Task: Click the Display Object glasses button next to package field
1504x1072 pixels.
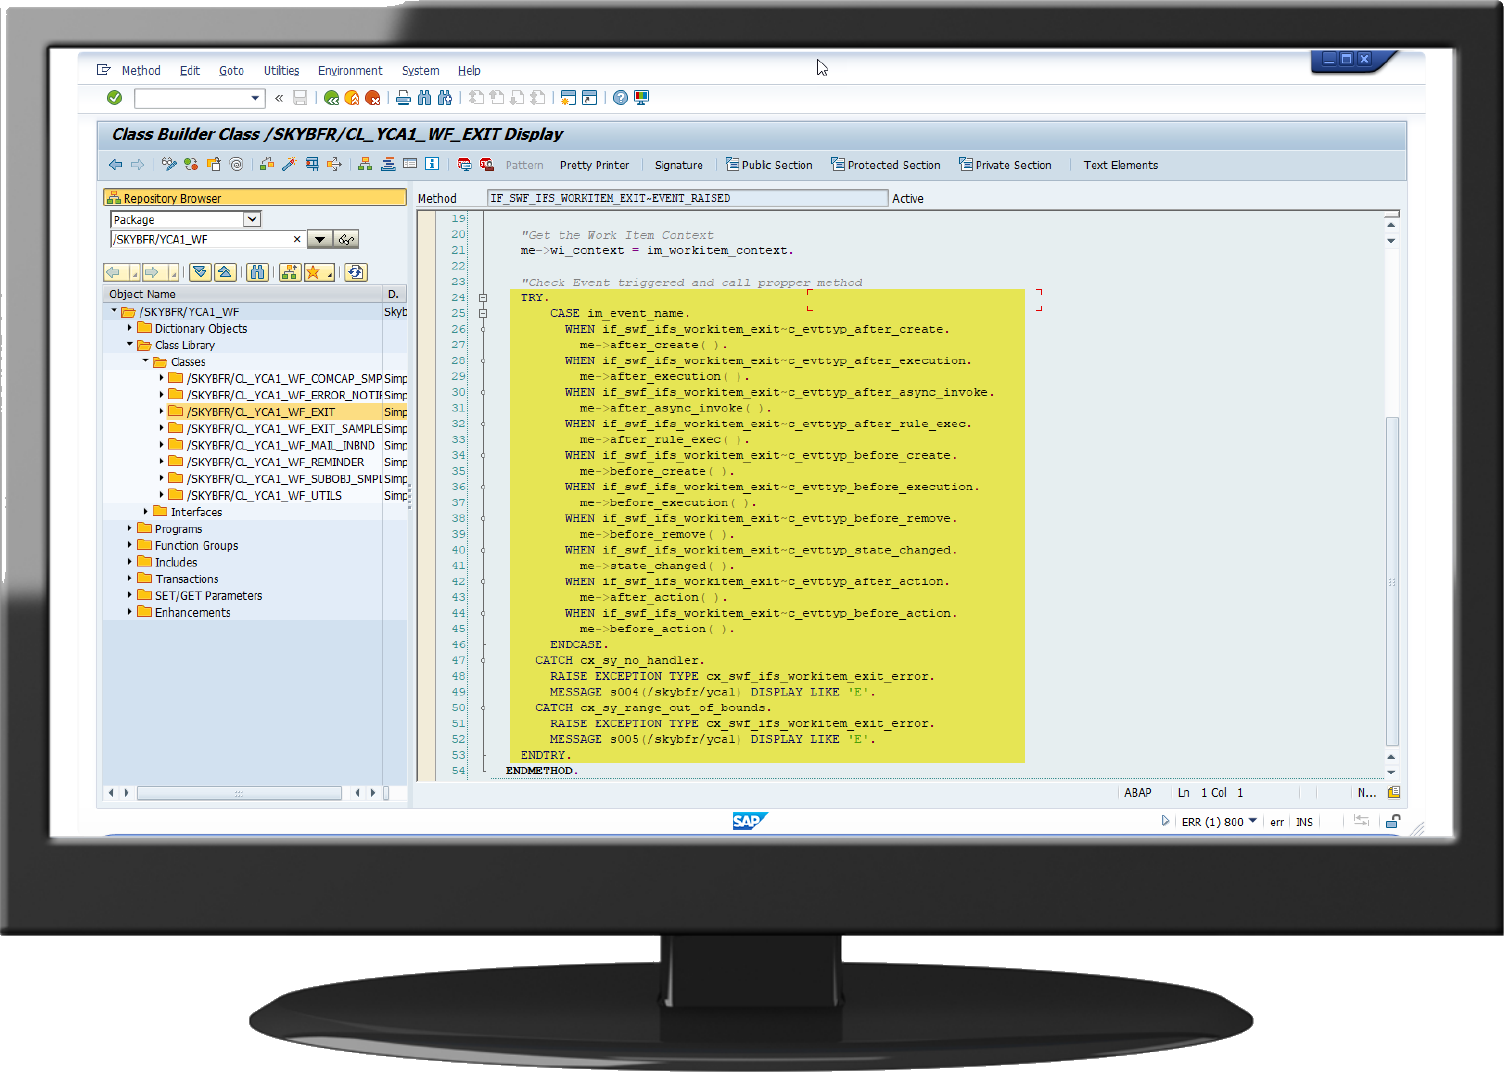Action: (x=346, y=239)
